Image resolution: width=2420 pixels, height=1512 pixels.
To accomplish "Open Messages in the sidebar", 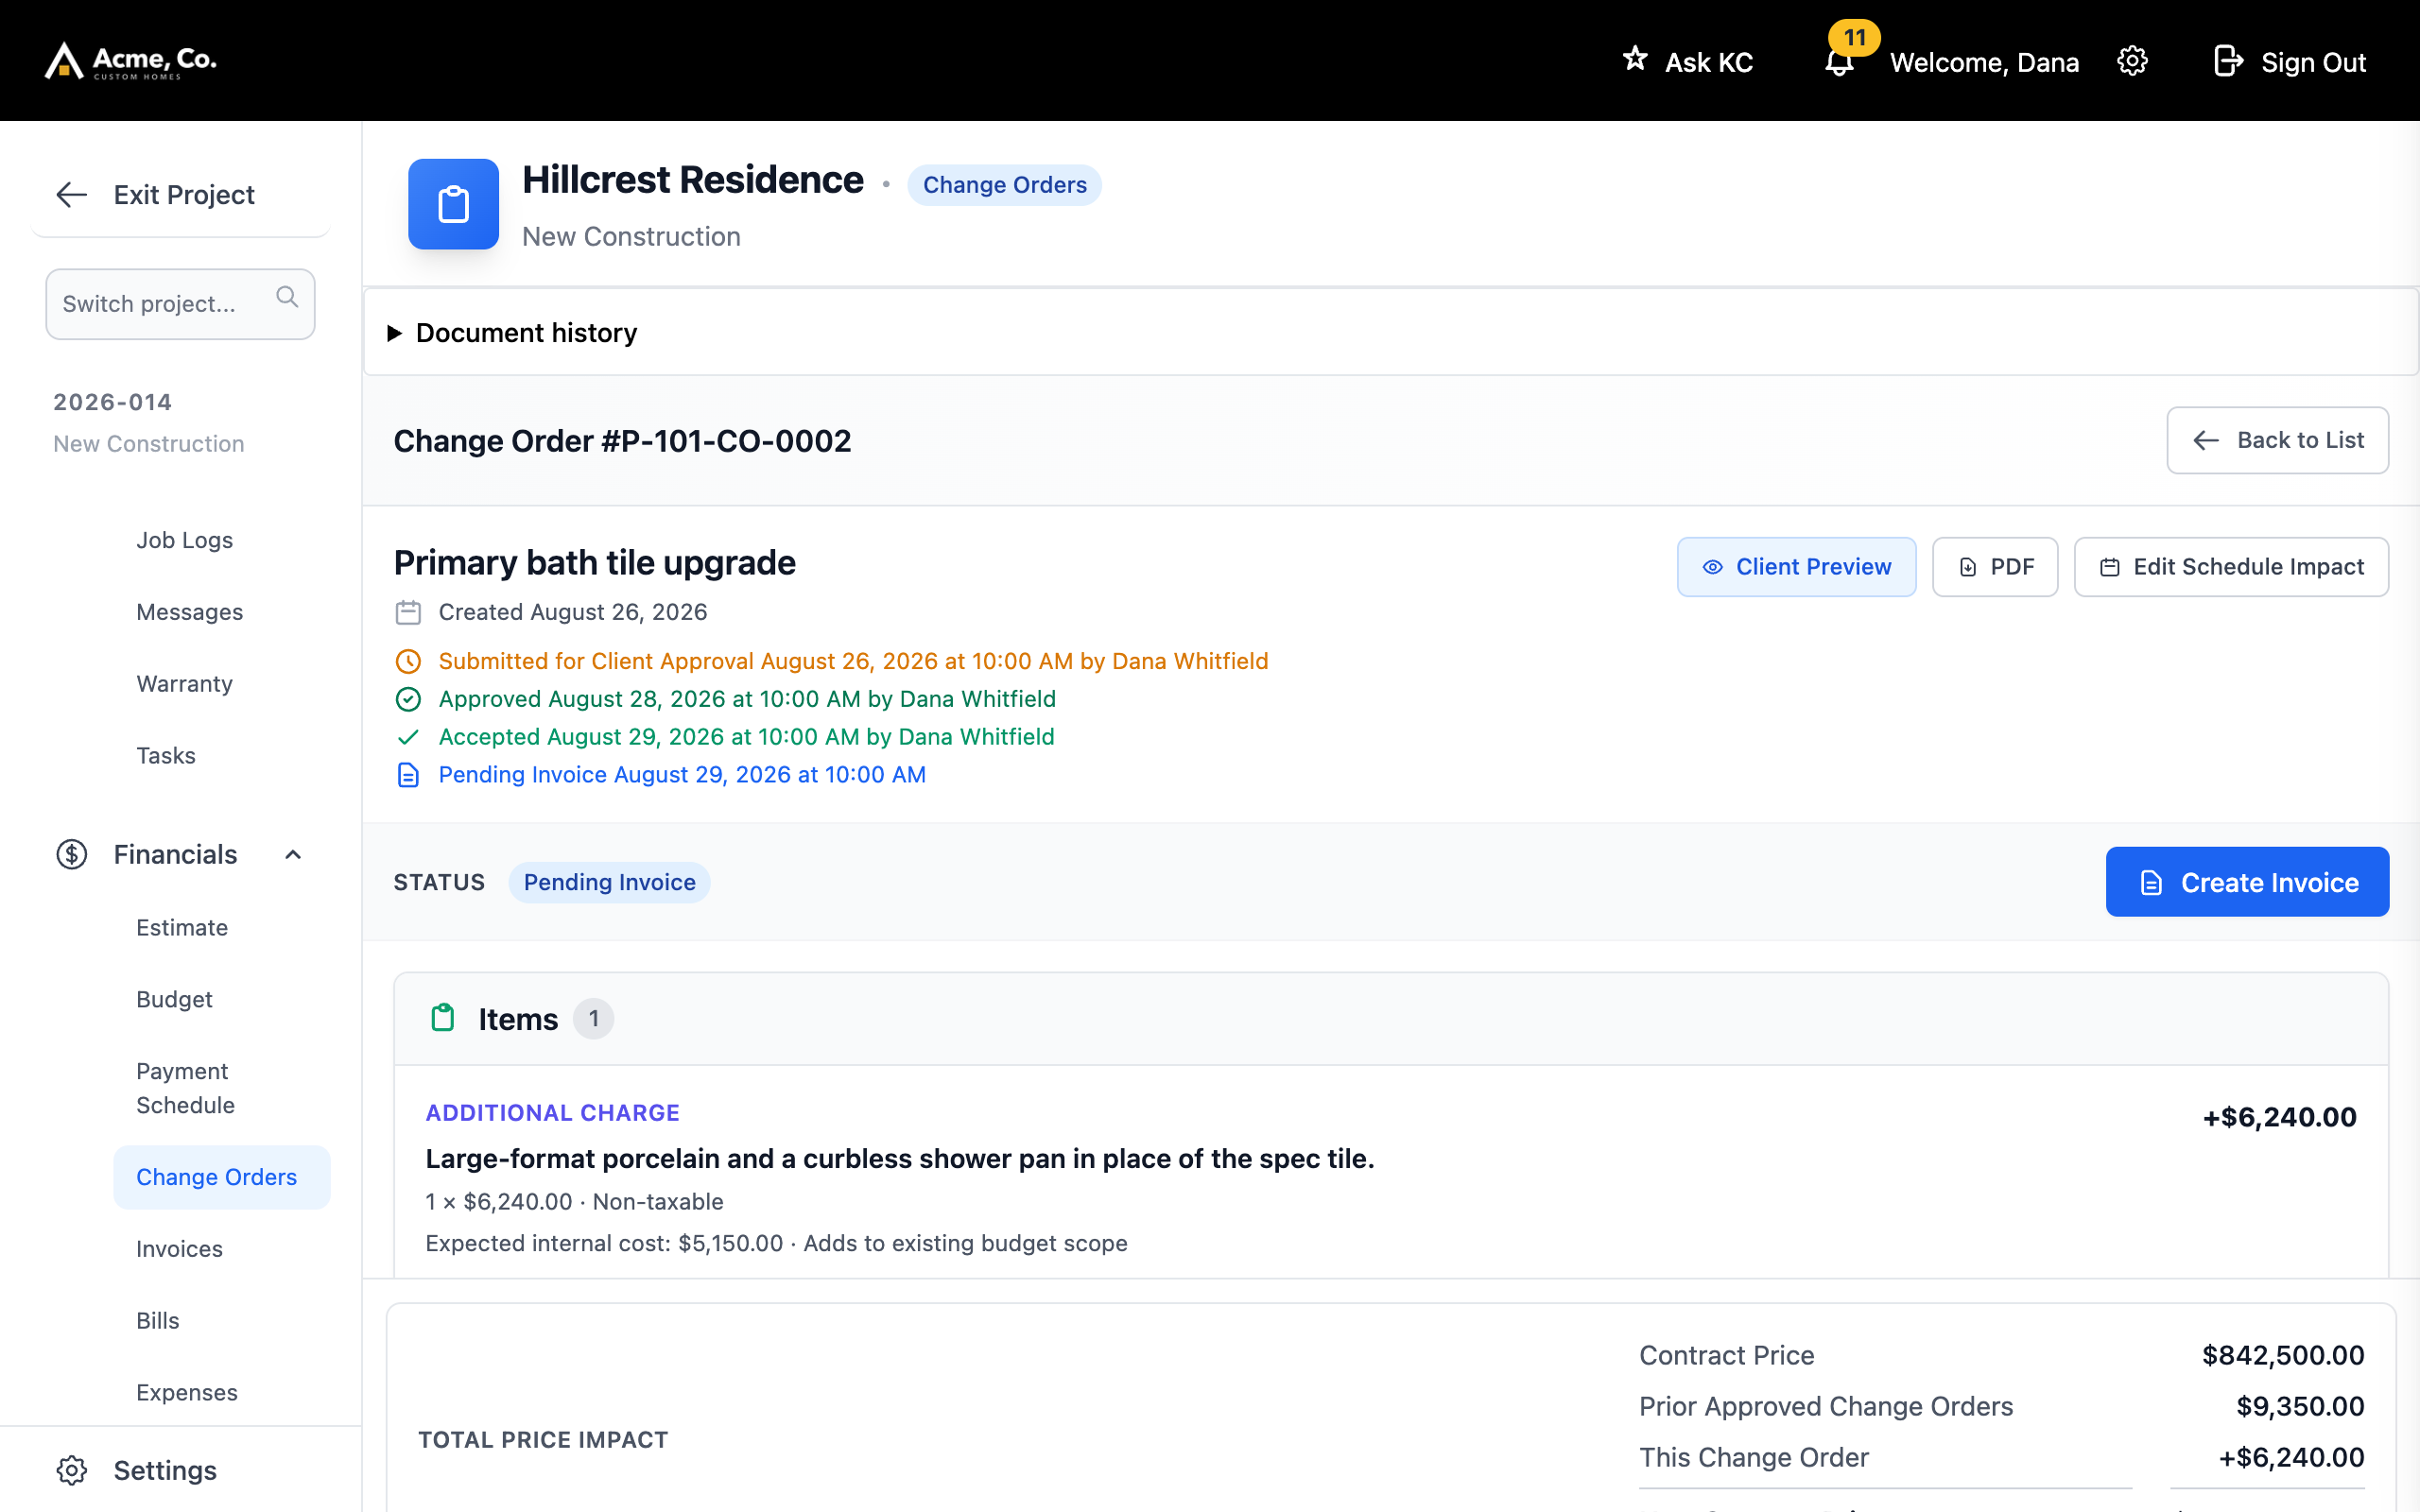I will [189, 612].
